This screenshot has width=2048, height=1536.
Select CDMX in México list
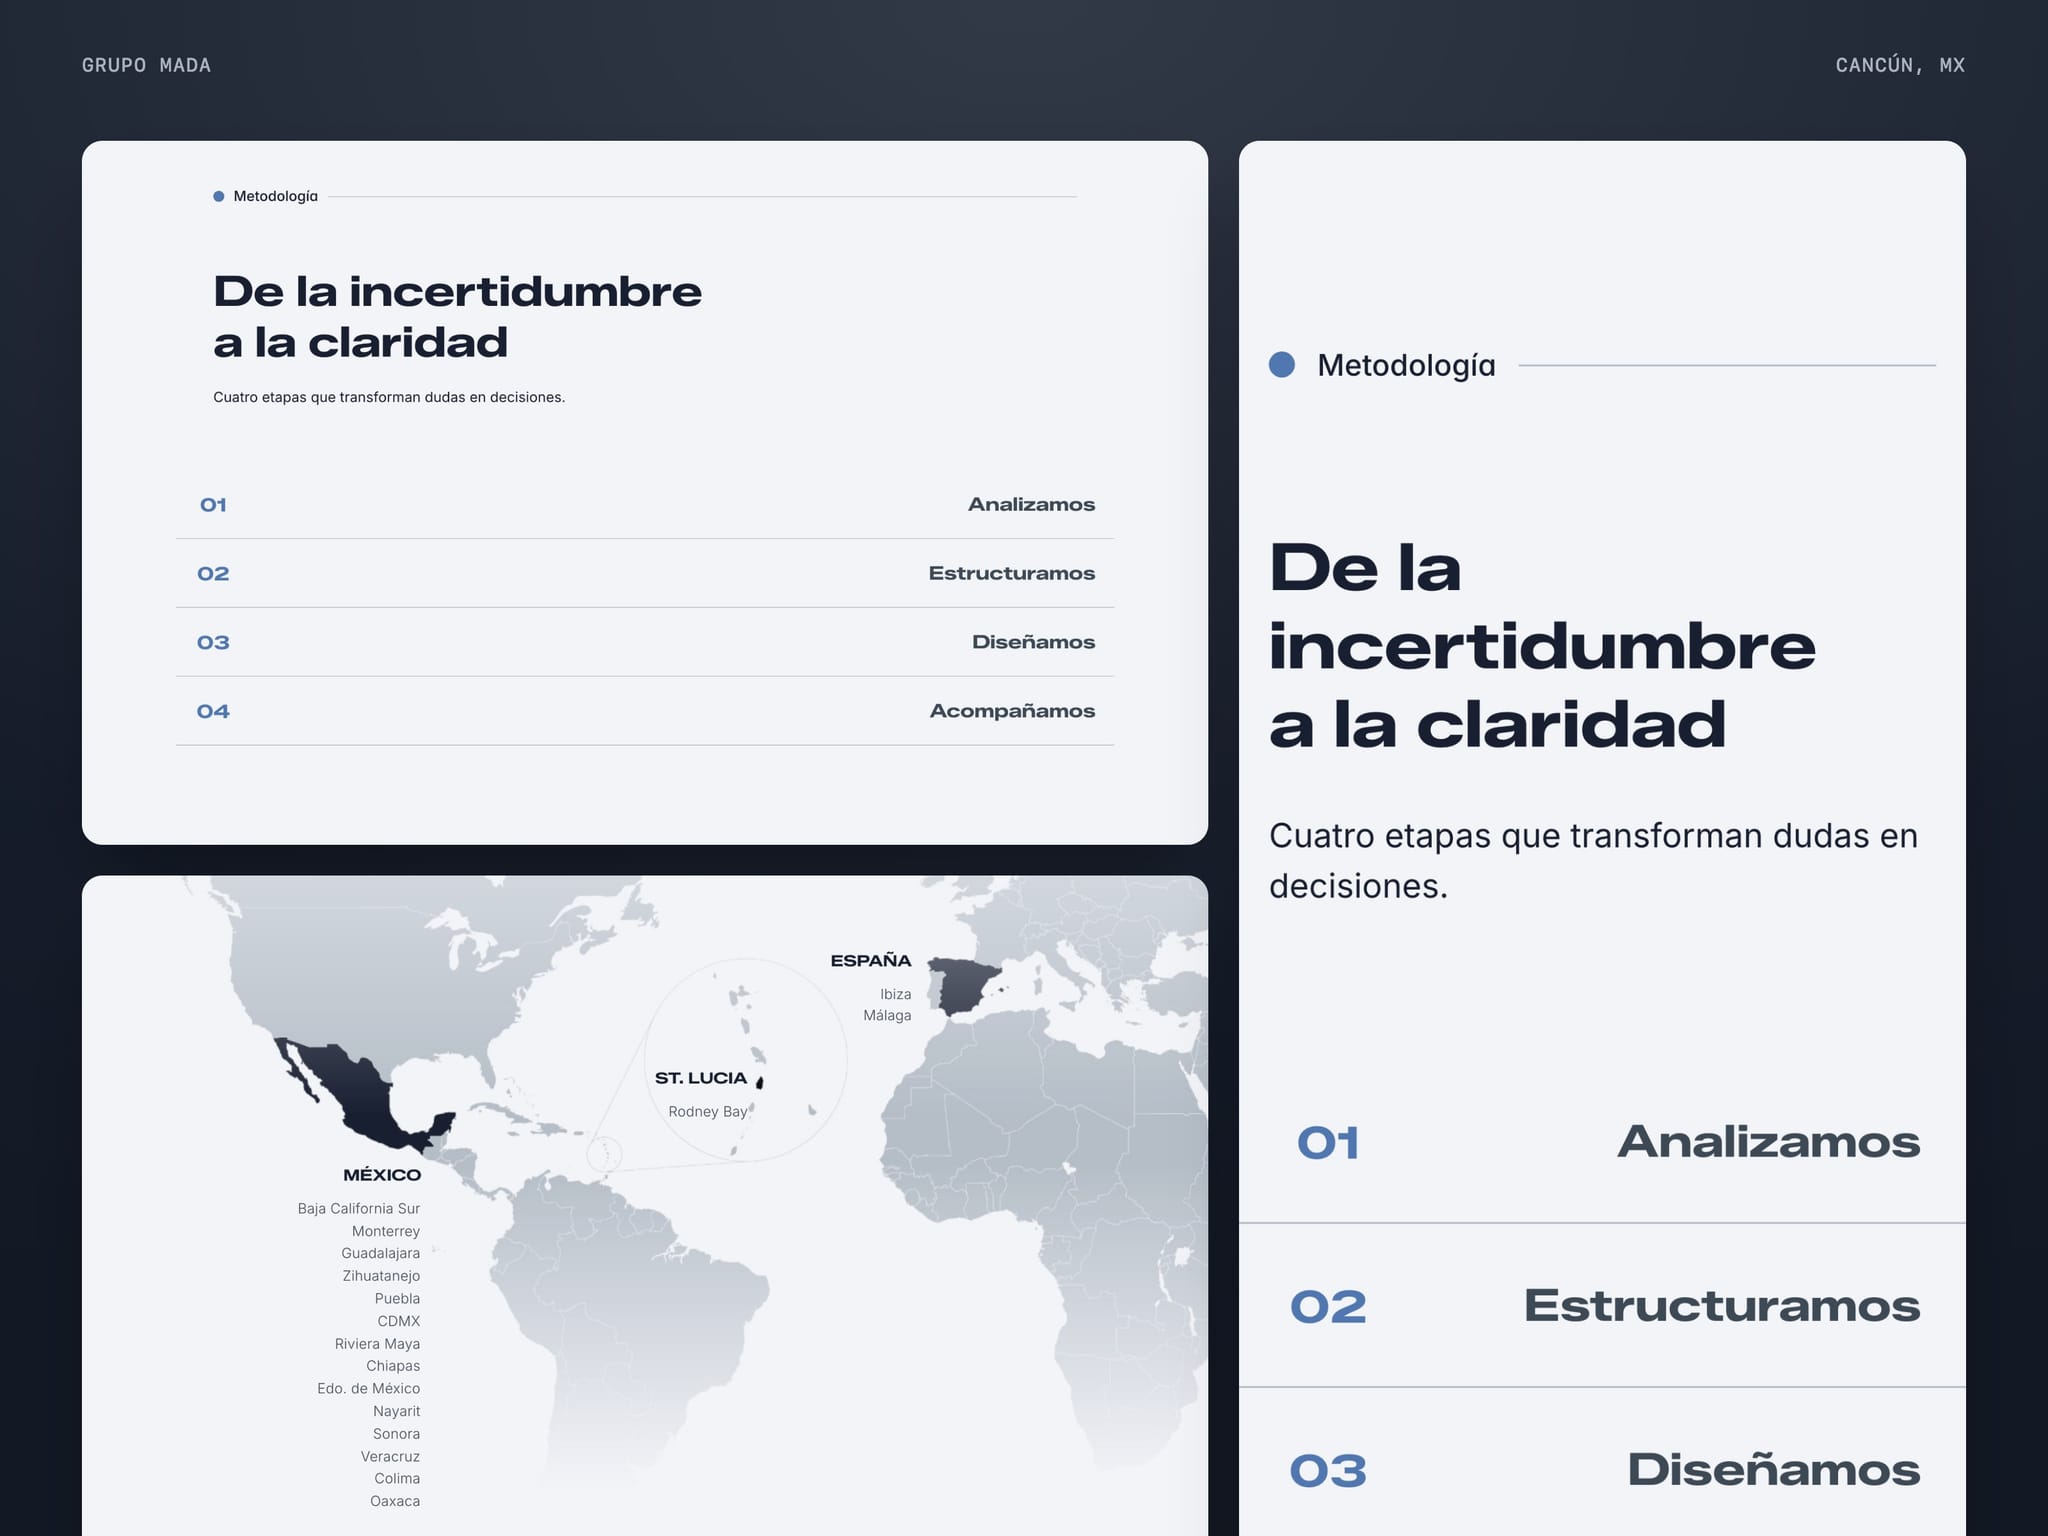(399, 1322)
